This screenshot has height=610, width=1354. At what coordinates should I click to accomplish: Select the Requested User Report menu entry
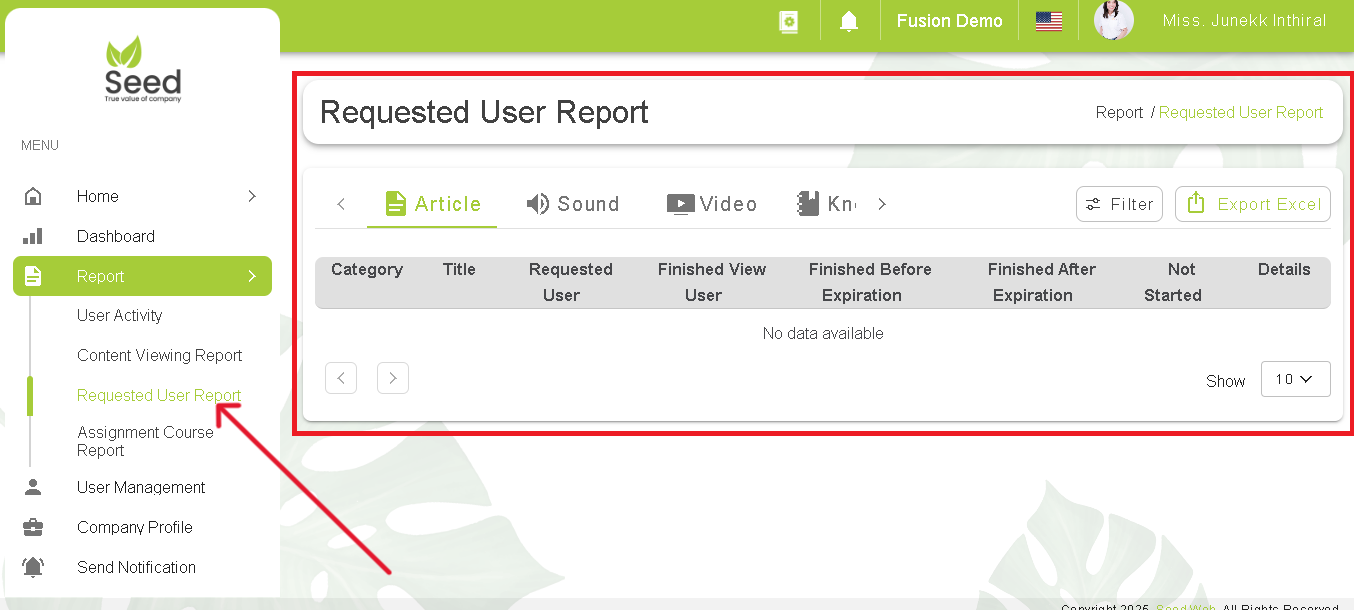point(158,395)
